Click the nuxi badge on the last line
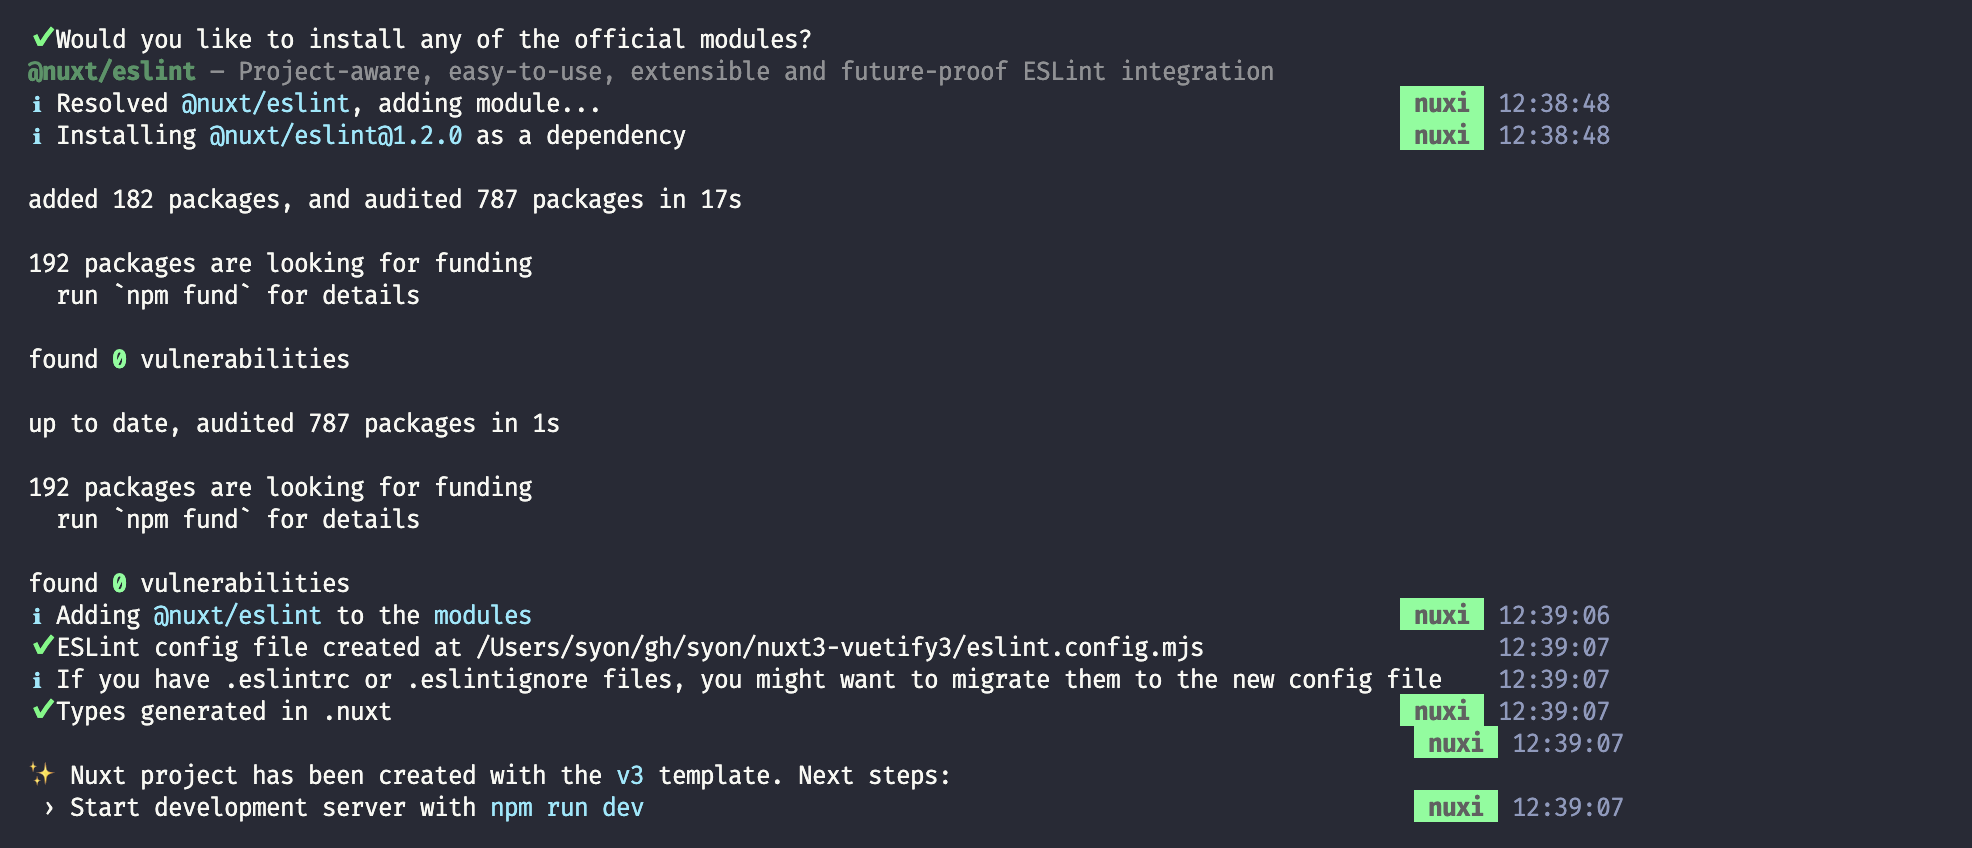This screenshot has width=1972, height=848. pos(1455,807)
